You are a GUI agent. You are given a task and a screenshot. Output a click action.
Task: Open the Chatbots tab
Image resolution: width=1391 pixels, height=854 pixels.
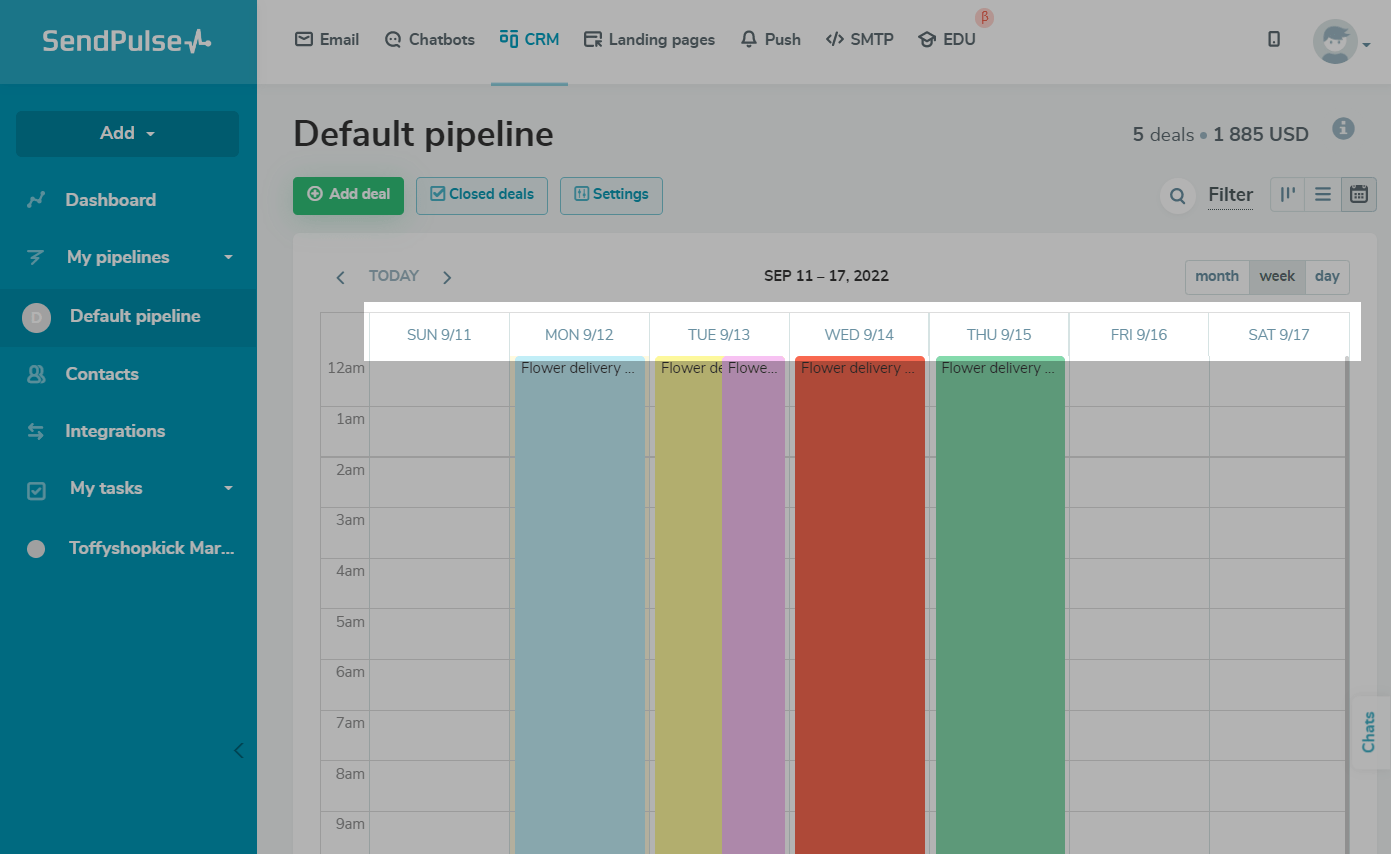(x=429, y=40)
